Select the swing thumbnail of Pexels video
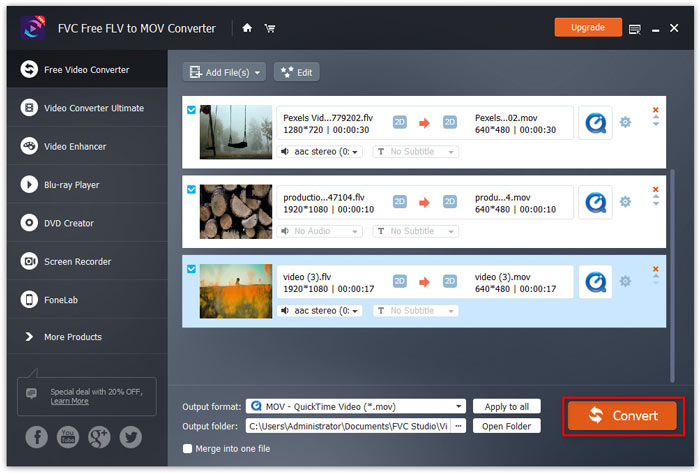The image size is (700, 473). 236,132
